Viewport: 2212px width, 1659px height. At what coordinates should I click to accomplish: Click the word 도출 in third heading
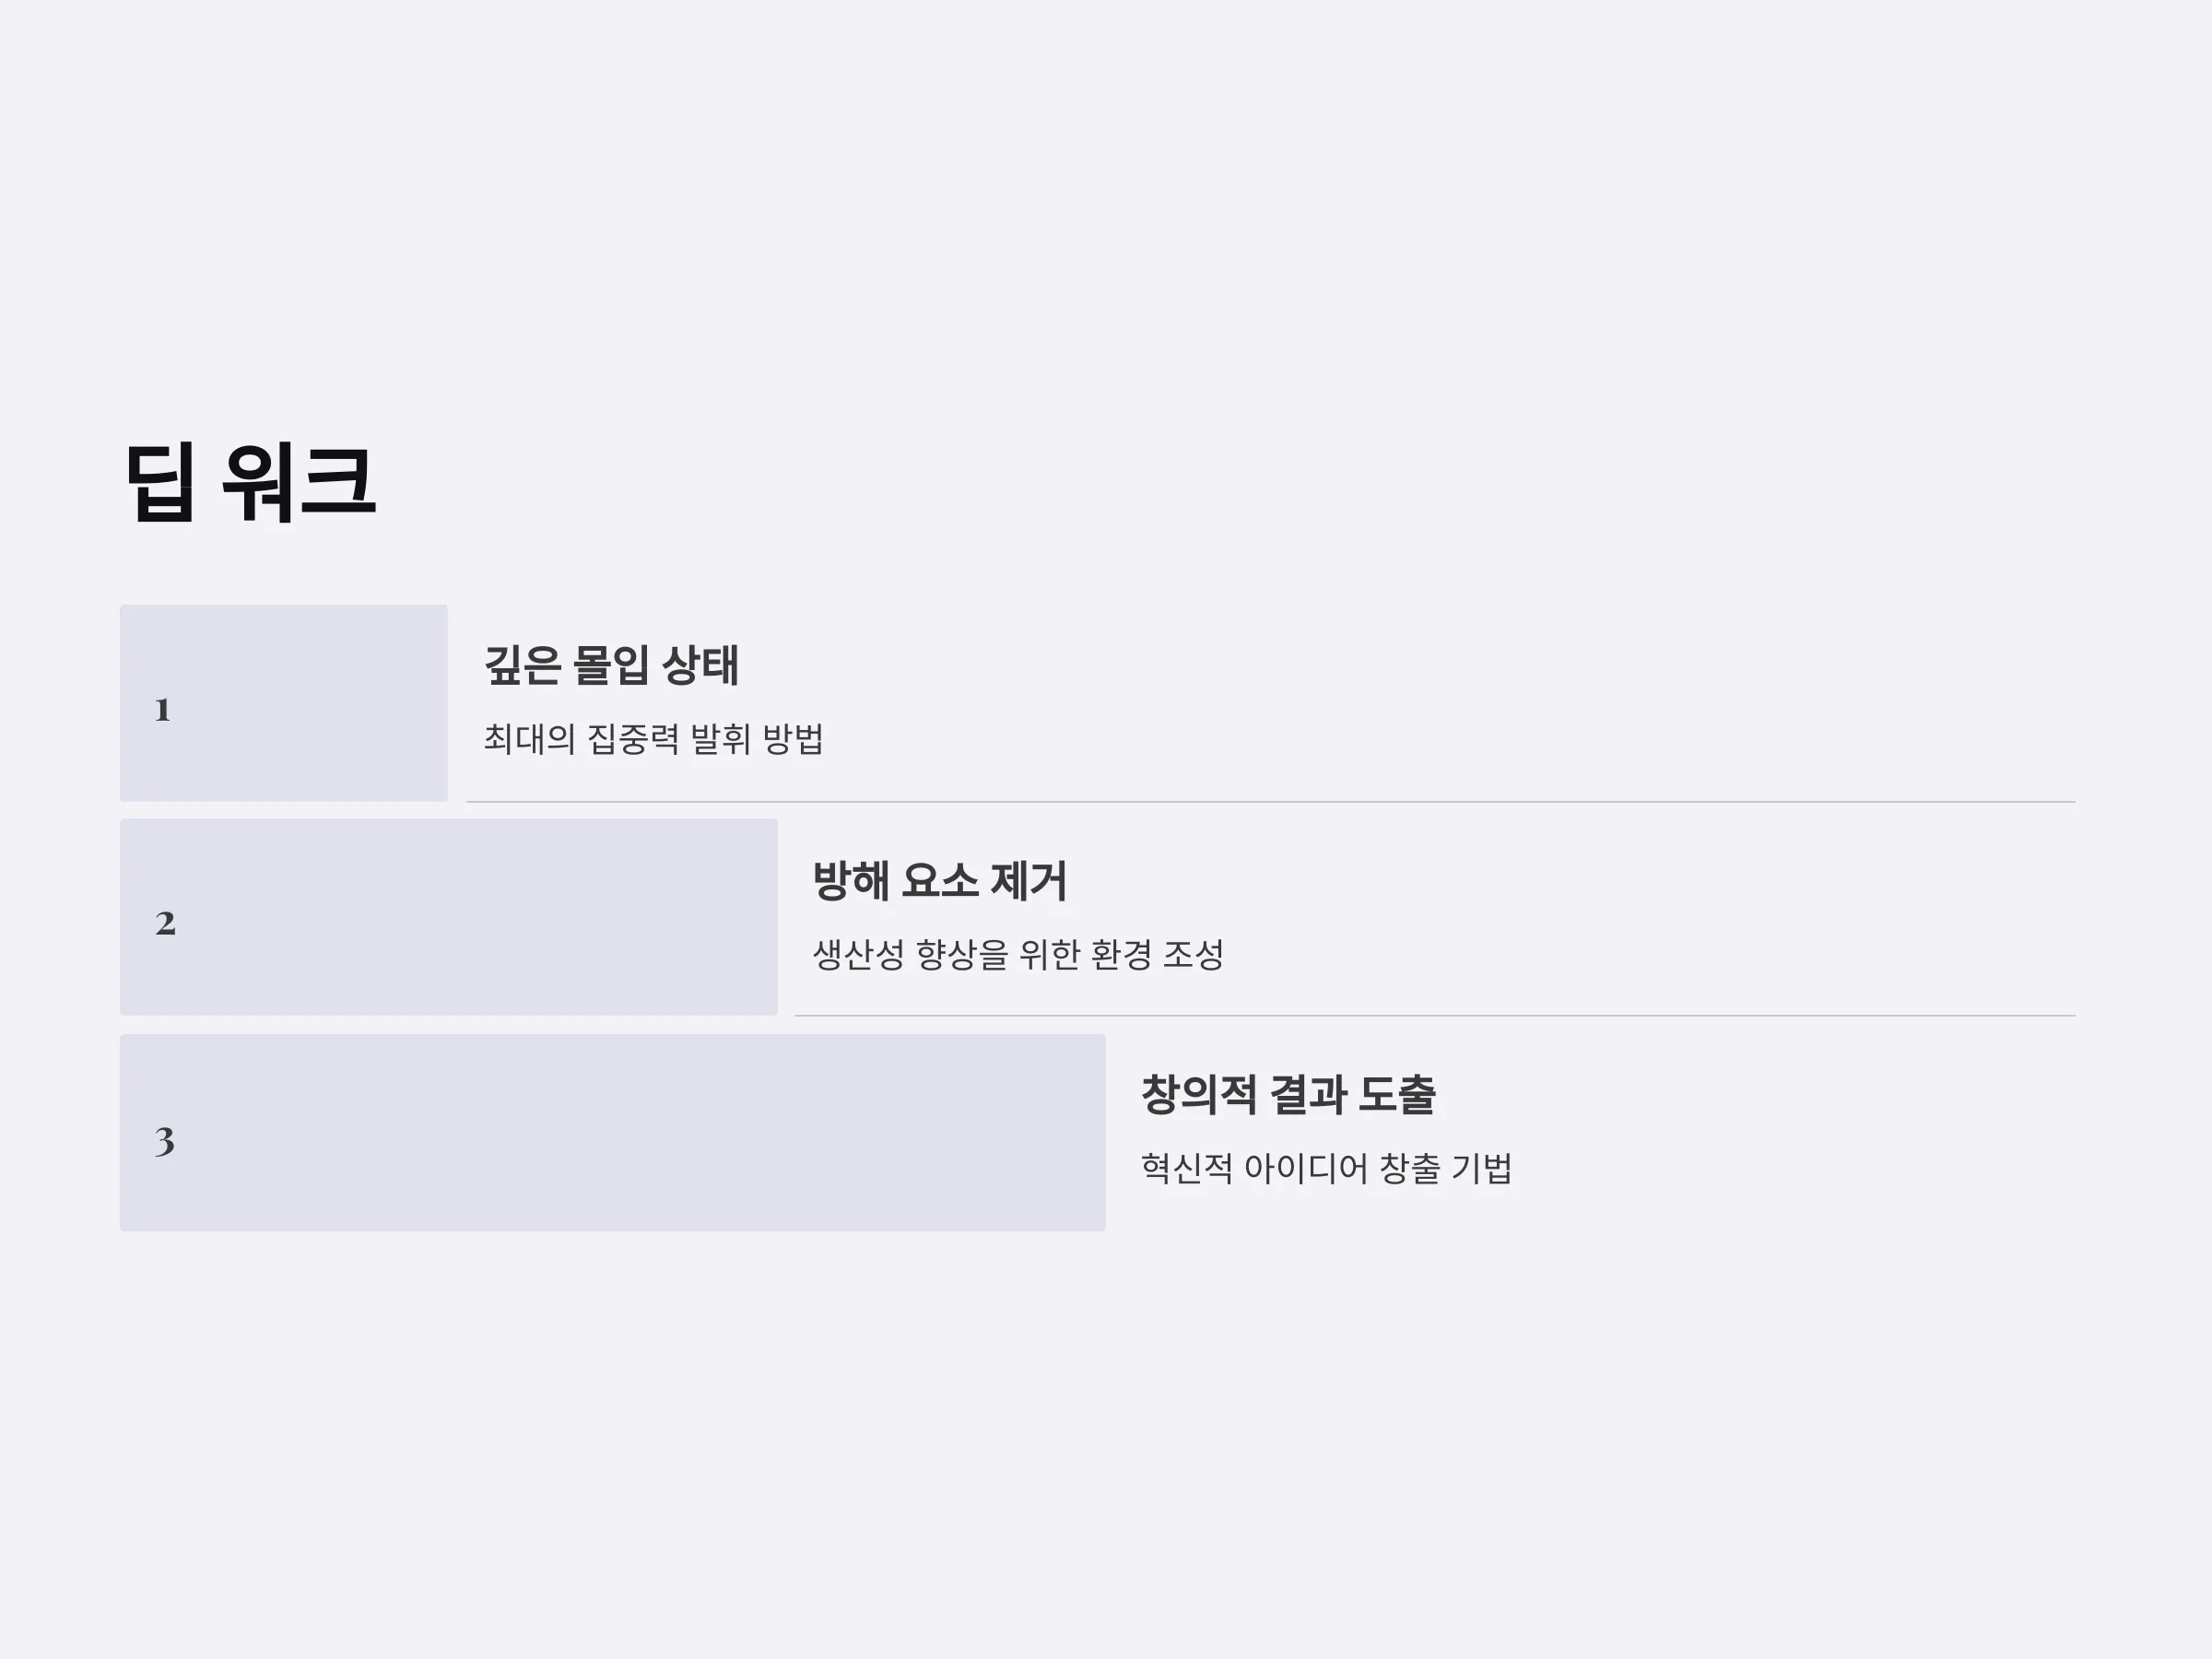coord(1397,1095)
